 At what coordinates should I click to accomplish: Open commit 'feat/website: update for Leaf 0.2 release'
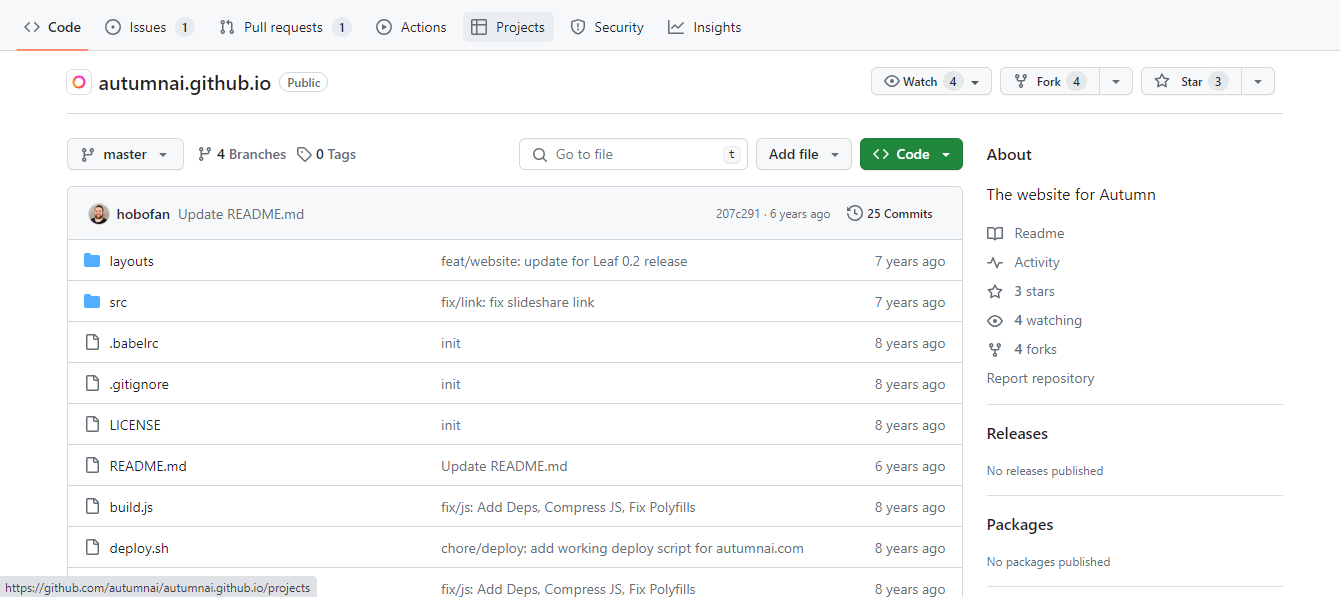564,261
